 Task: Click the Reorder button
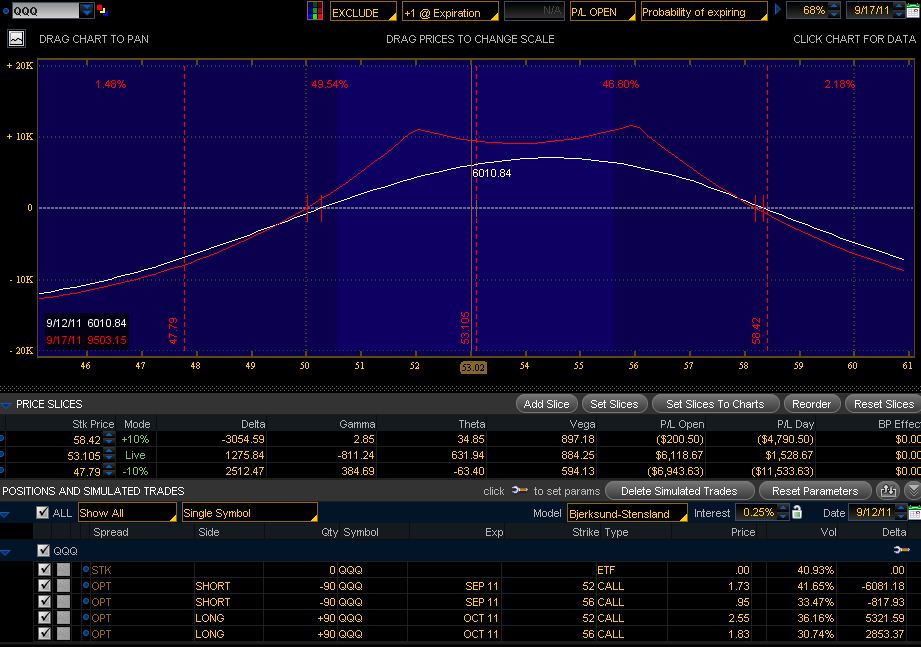[811, 404]
